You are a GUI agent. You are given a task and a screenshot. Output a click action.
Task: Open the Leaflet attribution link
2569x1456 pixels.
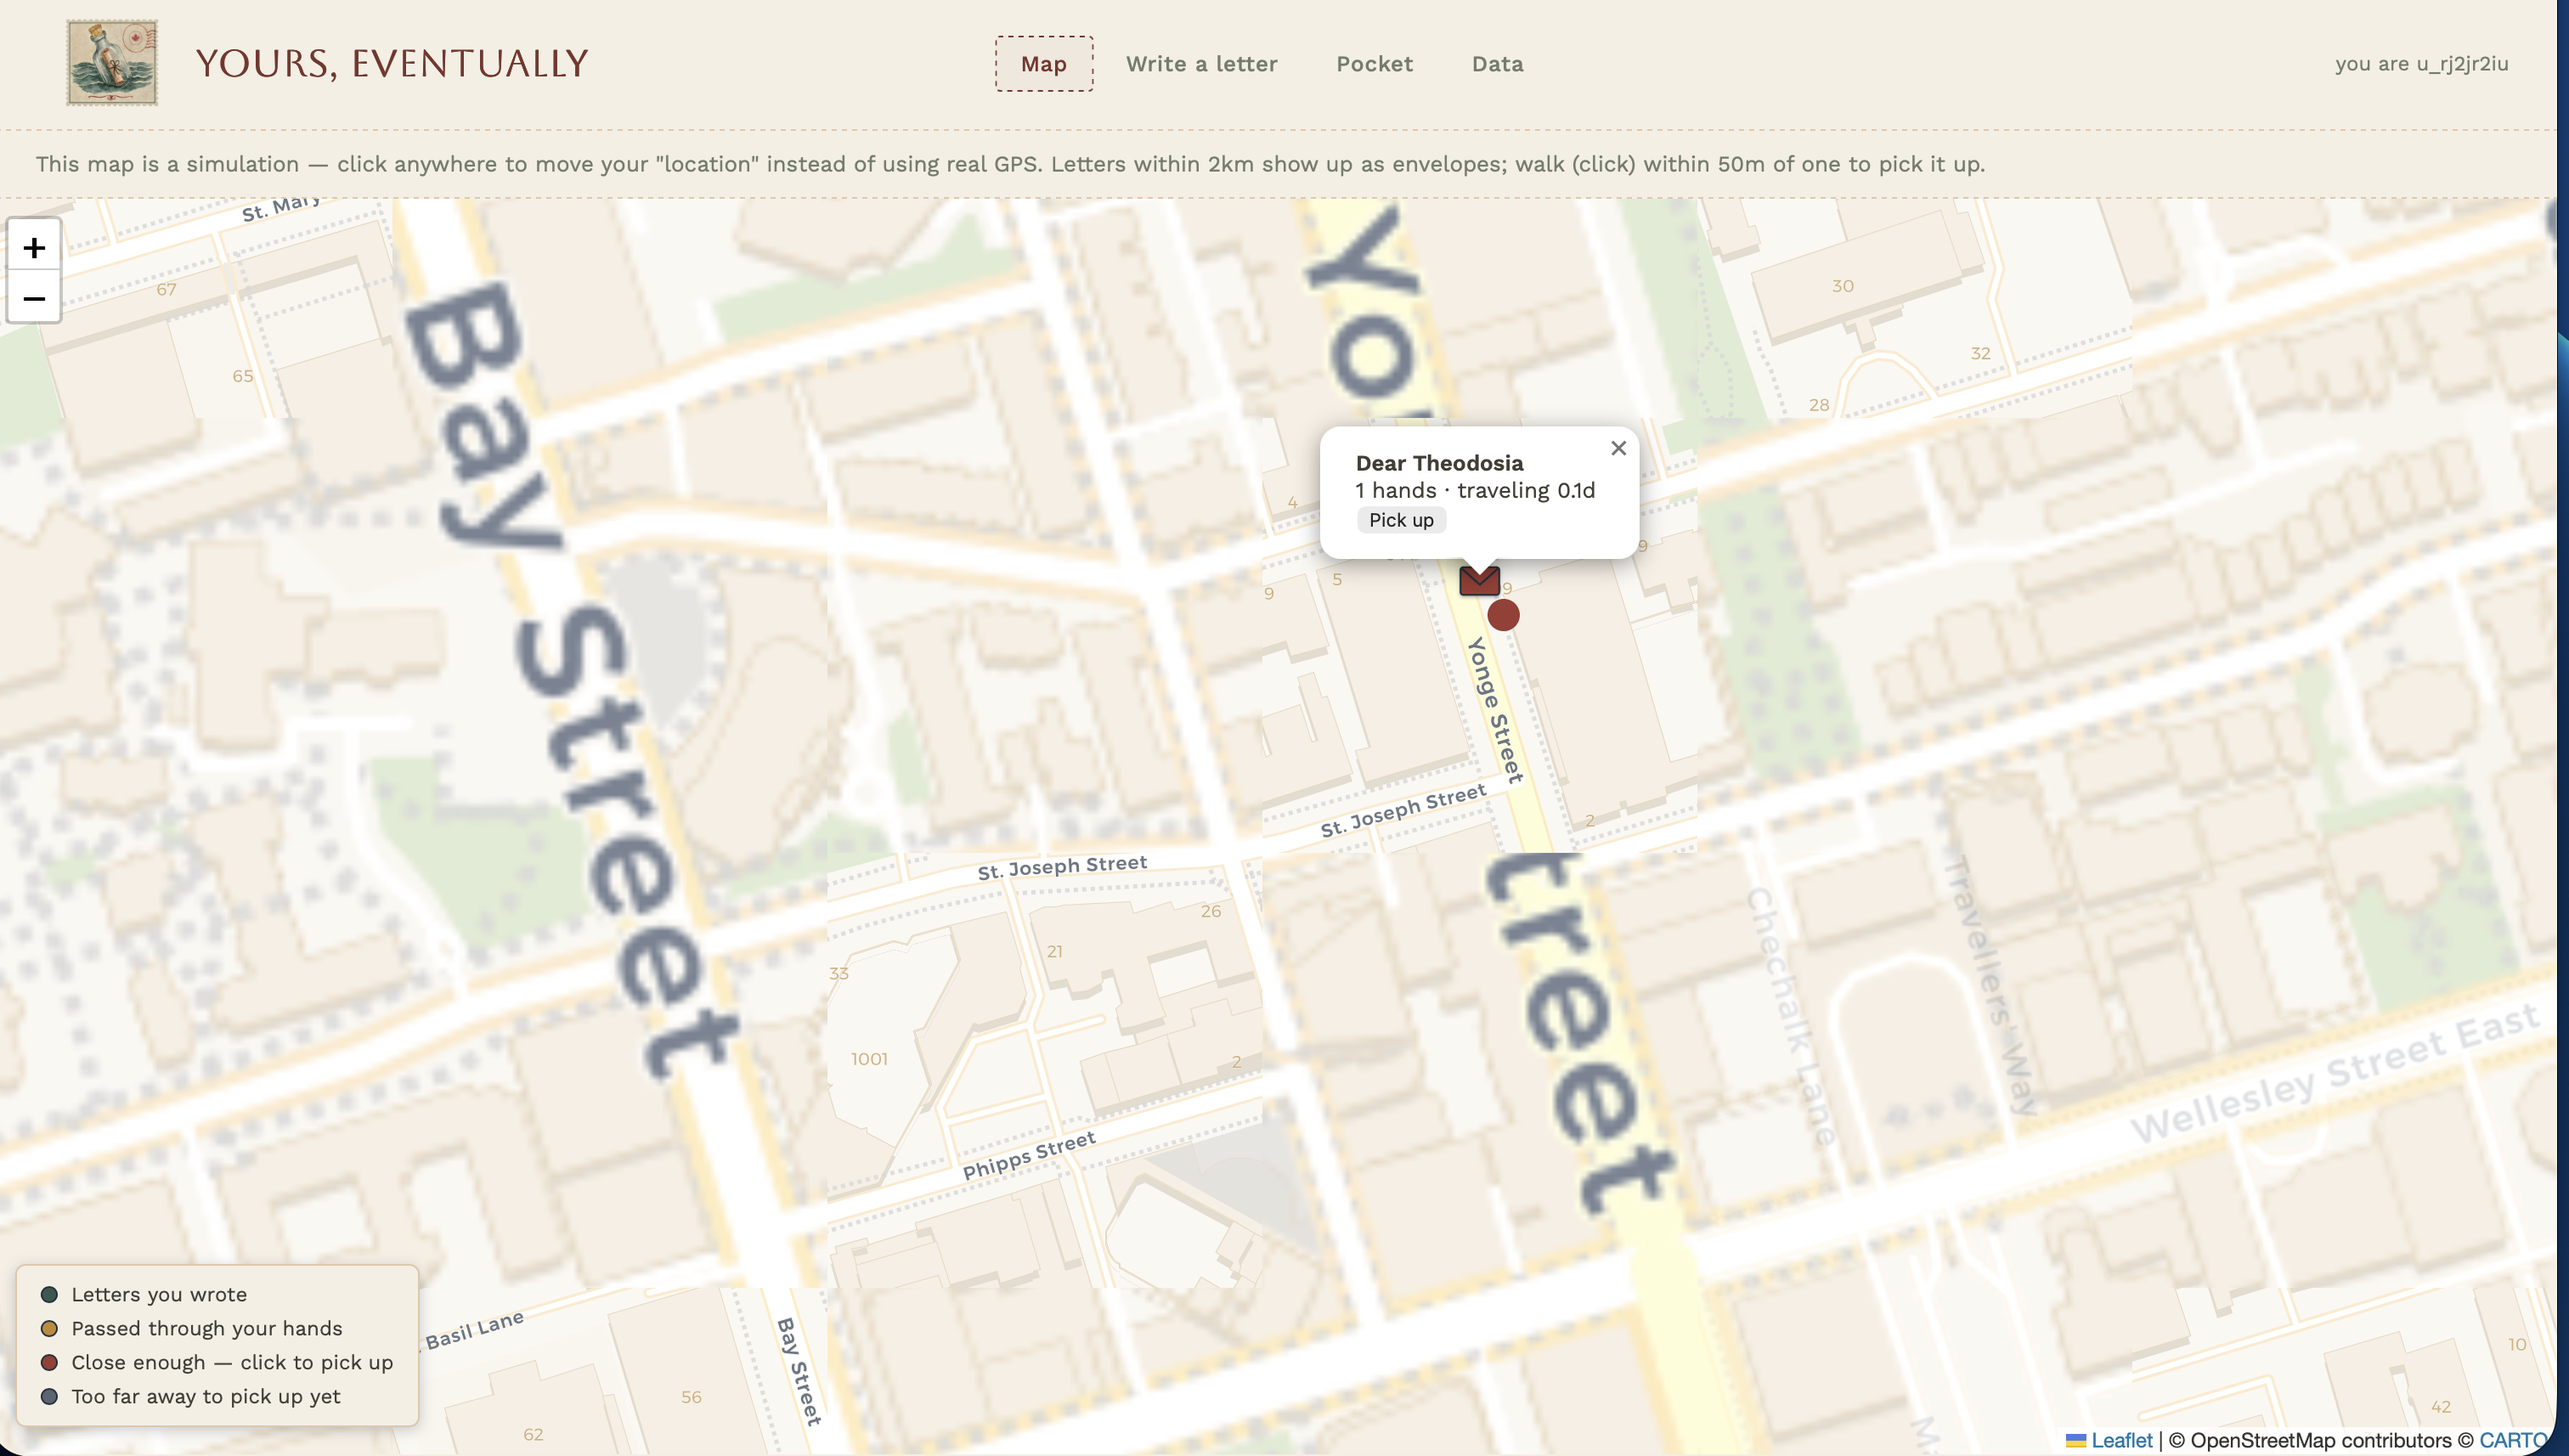pyautogui.click(x=2121, y=1440)
